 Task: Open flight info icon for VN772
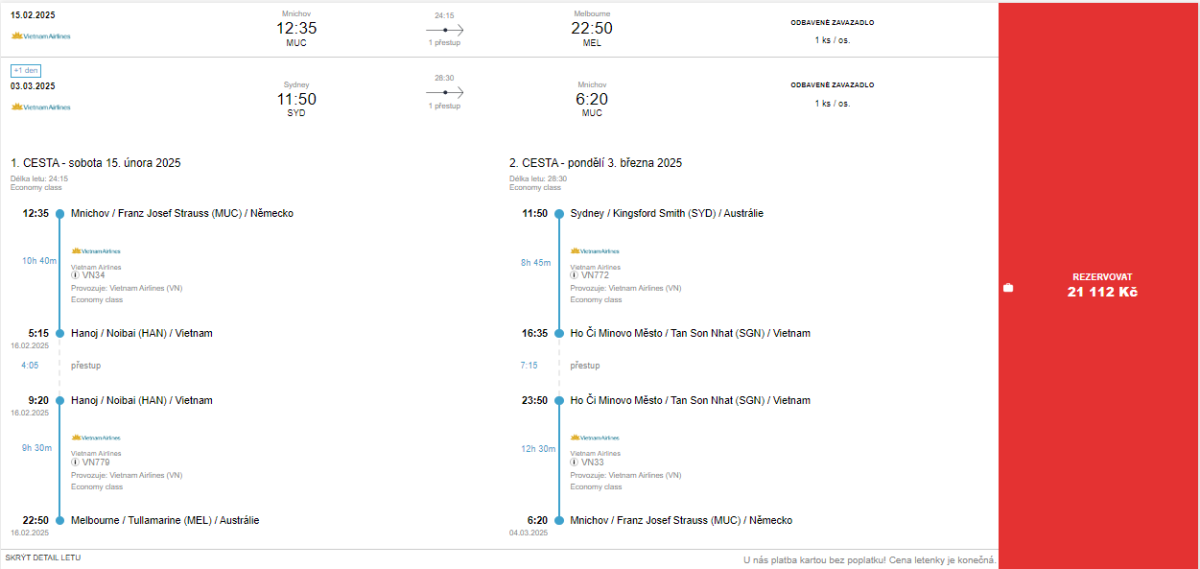(575, 276)
